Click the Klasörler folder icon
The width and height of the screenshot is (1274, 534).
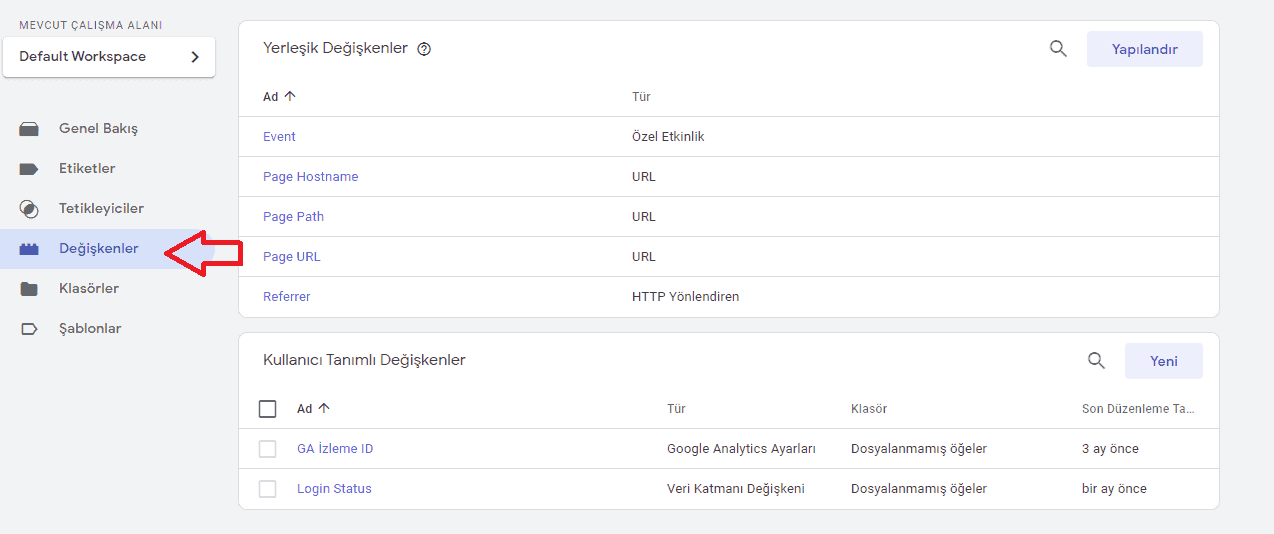pos(29,289)
